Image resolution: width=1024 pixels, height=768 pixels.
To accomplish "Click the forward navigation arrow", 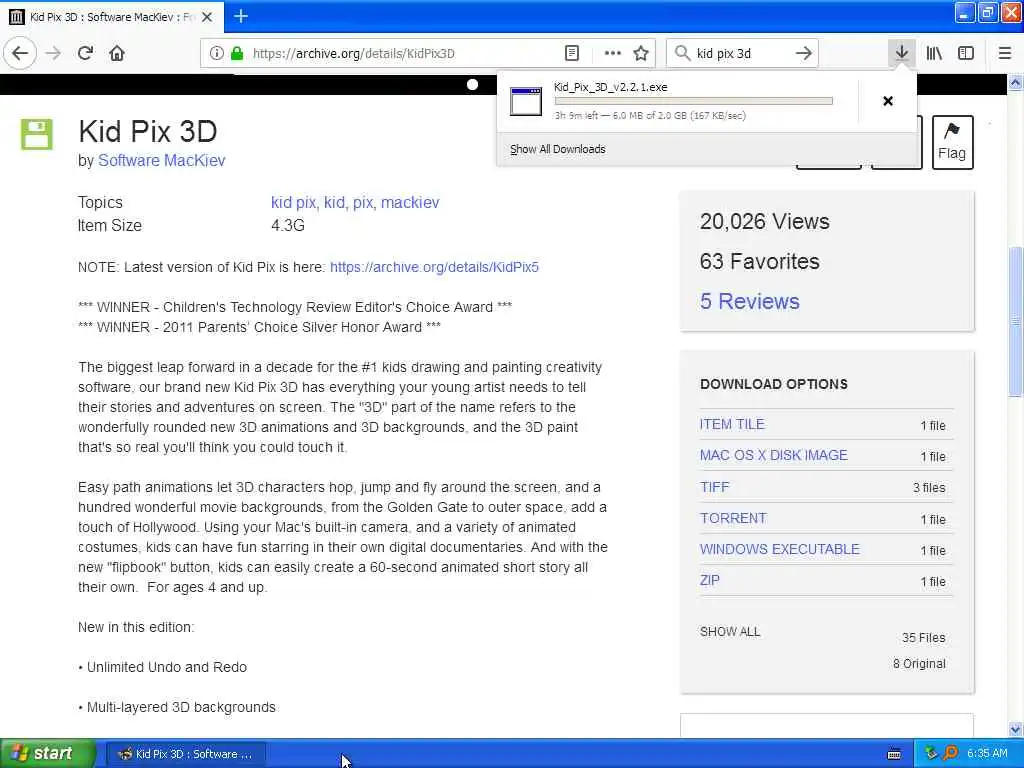I will tap(54, 54).
